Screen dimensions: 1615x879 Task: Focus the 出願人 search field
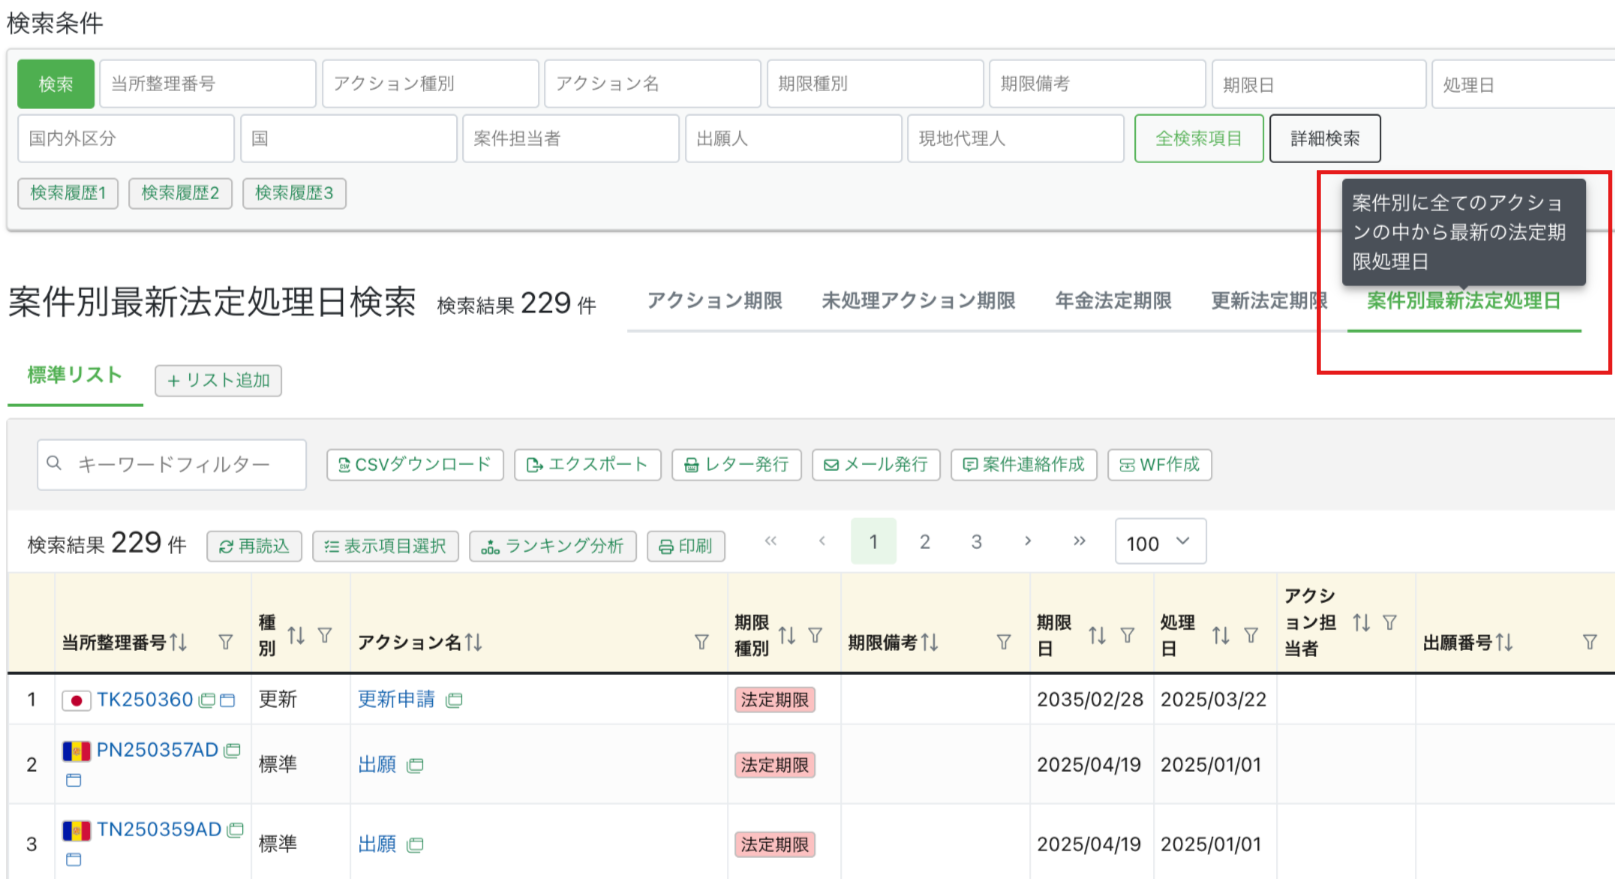pos(794,138)
